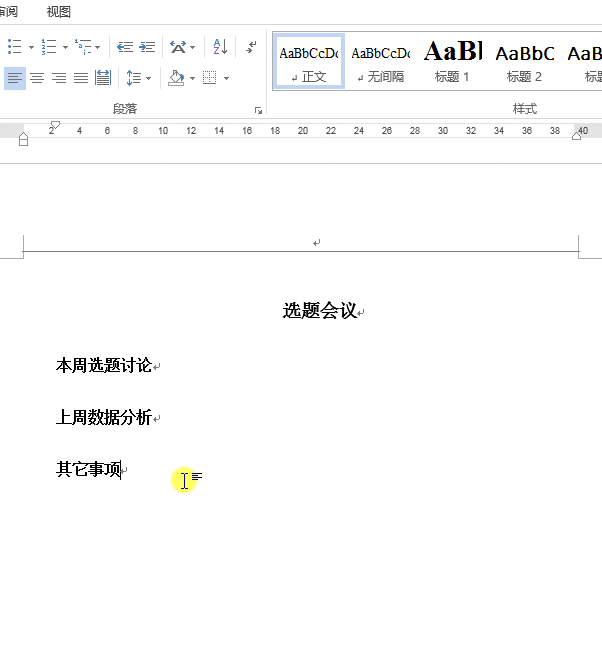Open the 视图 ribbon tab
Viewport: 602px width, 664px height.
[58, 11]
